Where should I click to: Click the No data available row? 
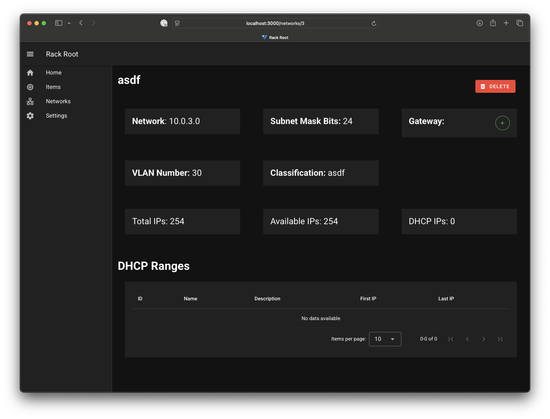click(321, 318)
